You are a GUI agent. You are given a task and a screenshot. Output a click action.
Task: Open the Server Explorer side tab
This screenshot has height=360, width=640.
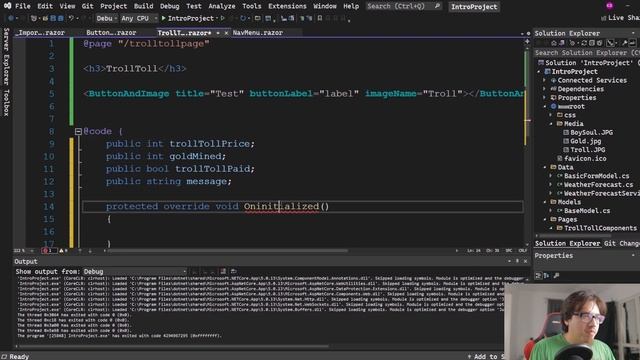click(x=6, y=56)
